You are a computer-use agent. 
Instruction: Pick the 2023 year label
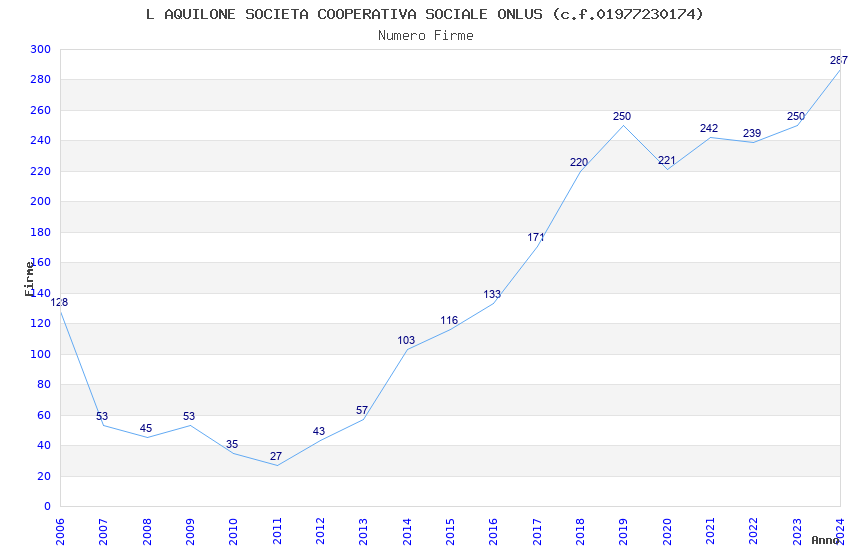pyautogui.click(x=797, y=531)
